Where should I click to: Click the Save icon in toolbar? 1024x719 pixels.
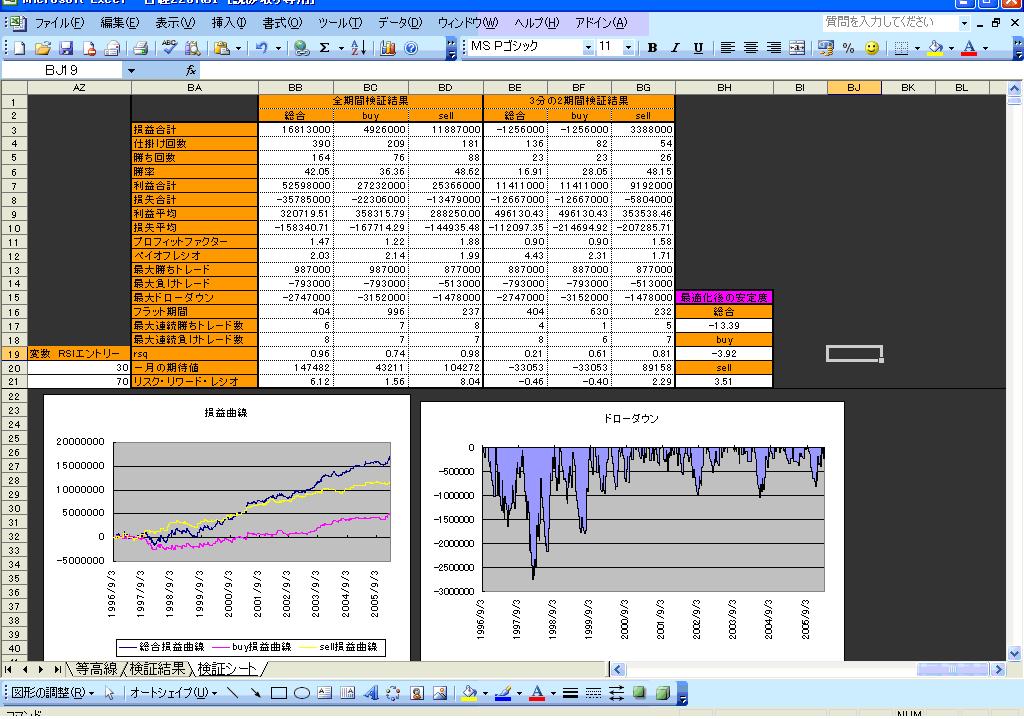point(66,47)
